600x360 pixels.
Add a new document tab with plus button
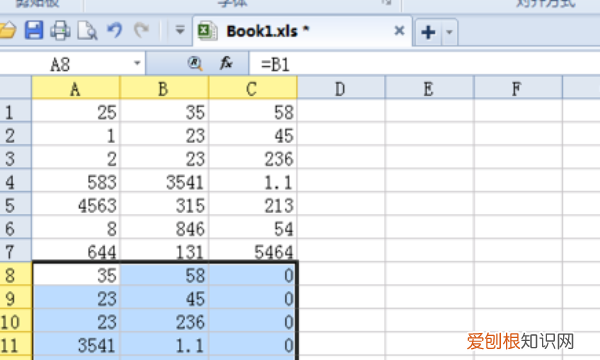click(x=428, y=32)
